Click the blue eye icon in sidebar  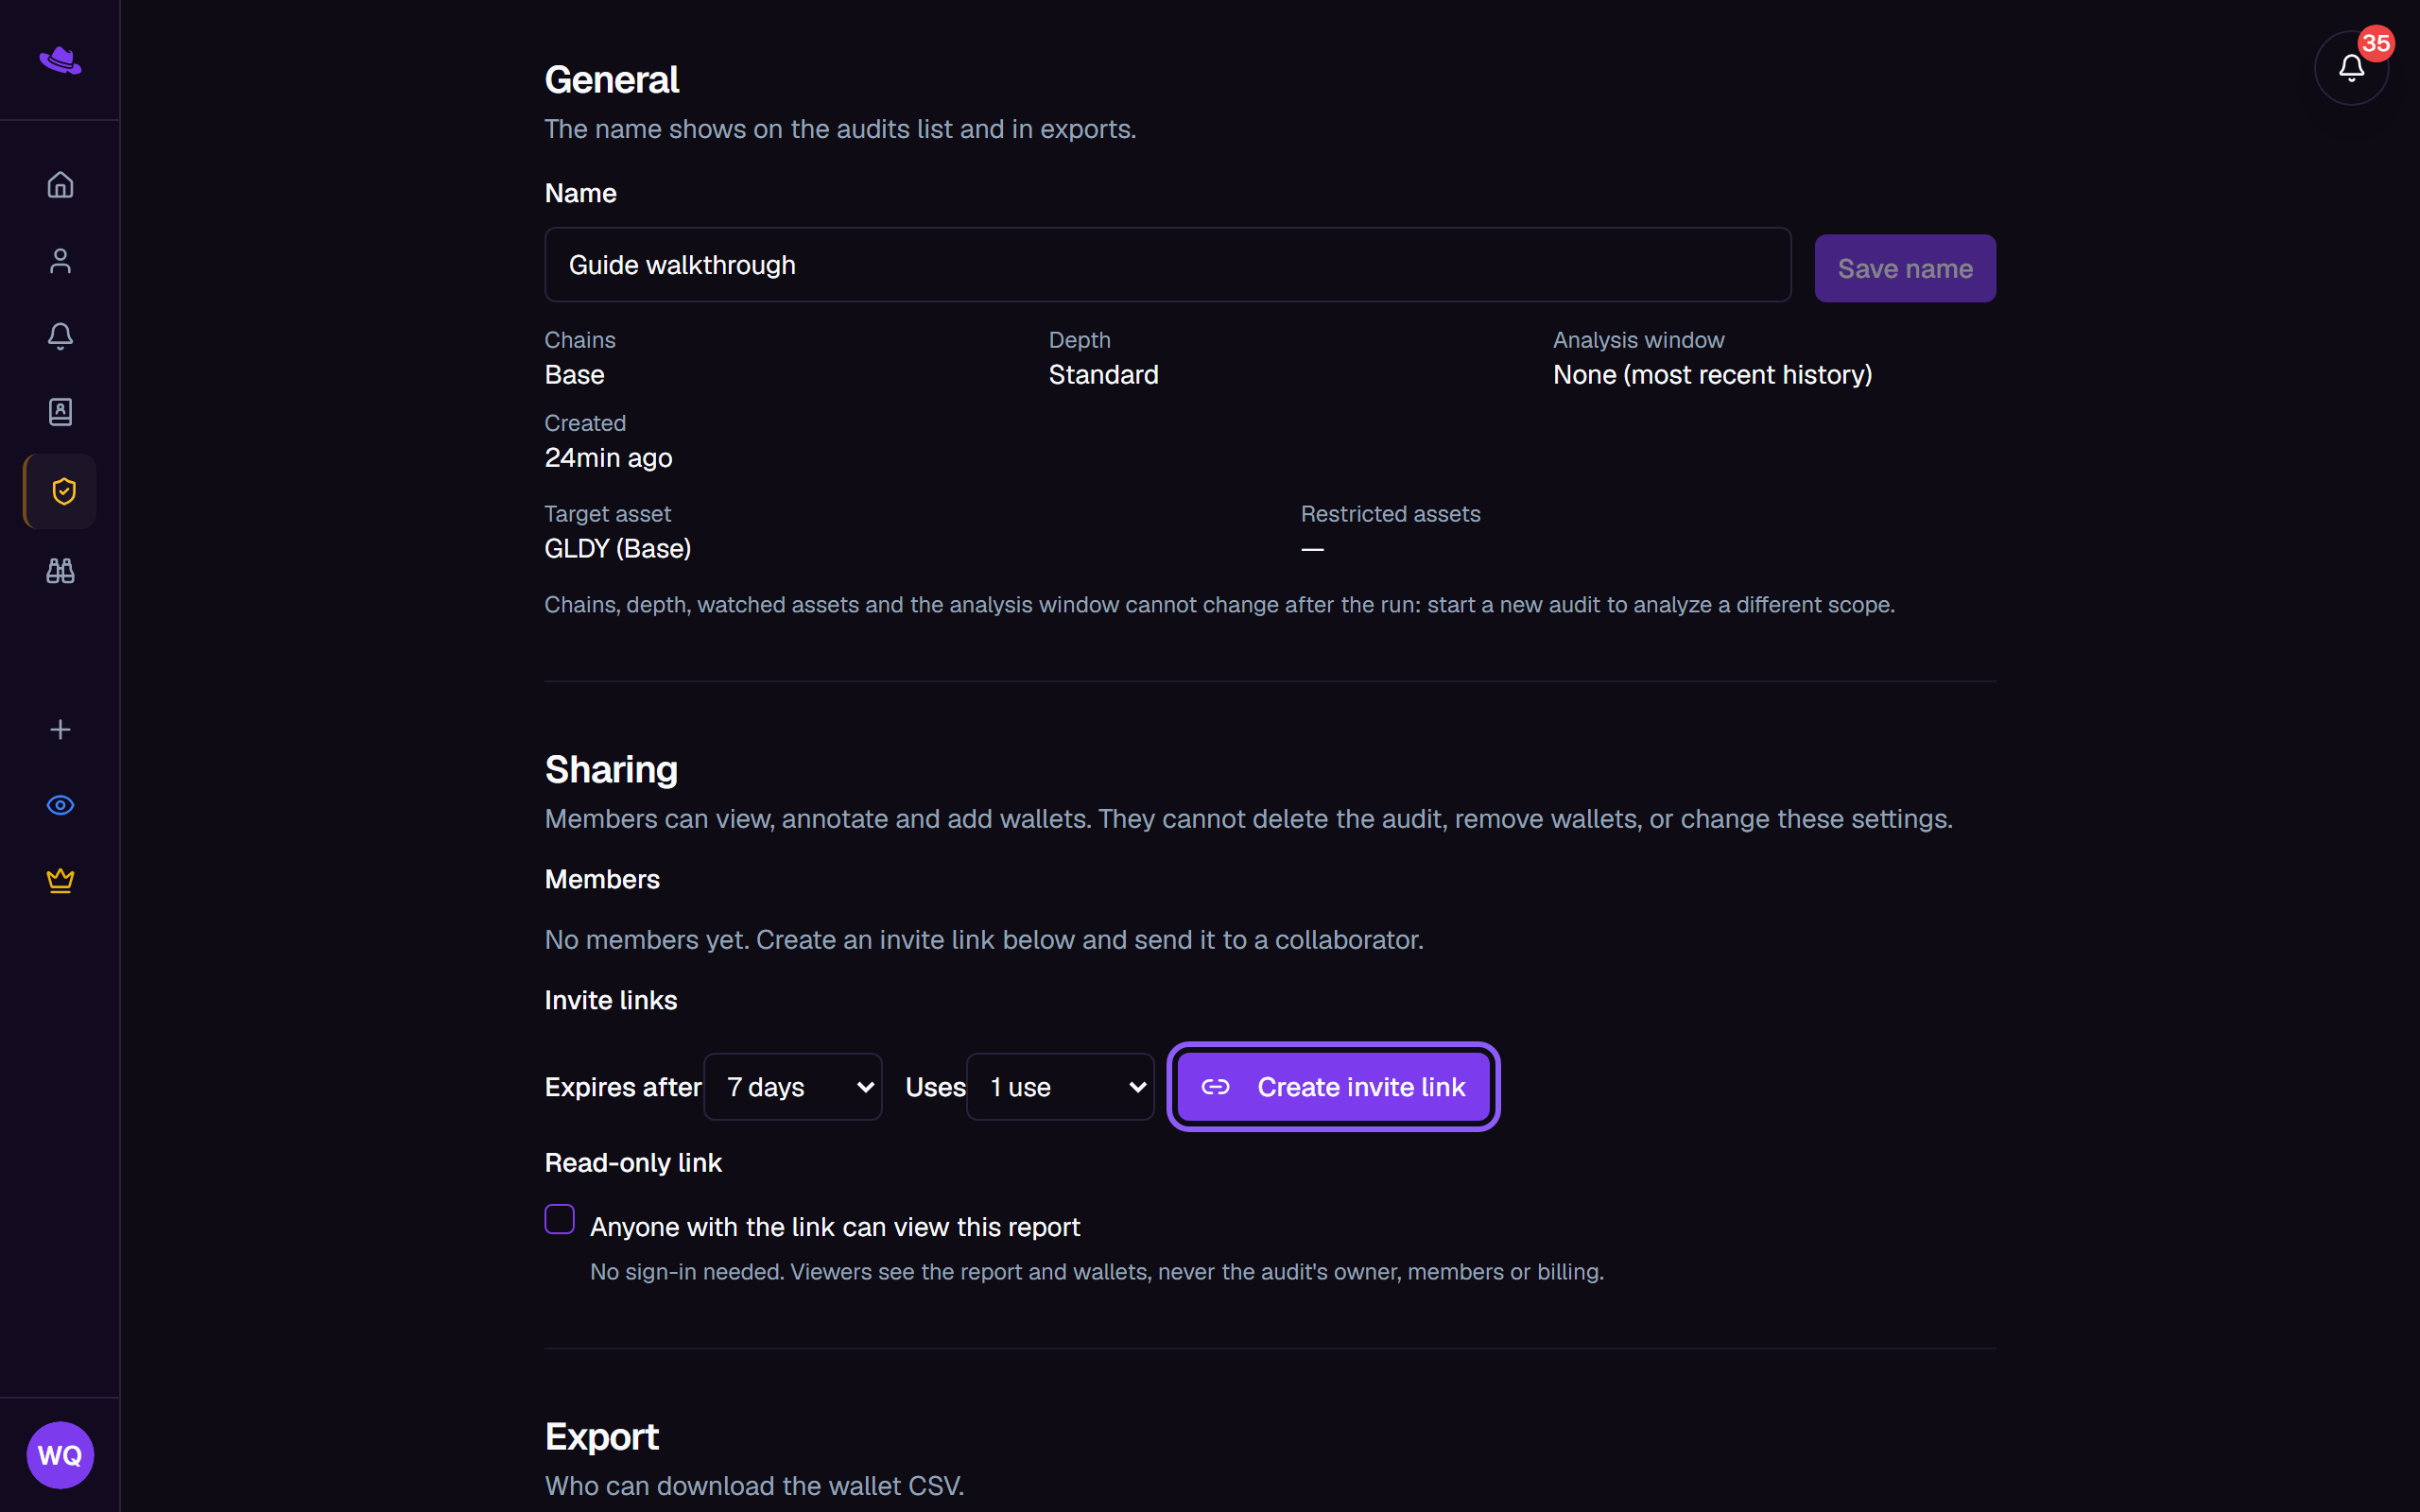pyautogui.click(x=60, y=805)
